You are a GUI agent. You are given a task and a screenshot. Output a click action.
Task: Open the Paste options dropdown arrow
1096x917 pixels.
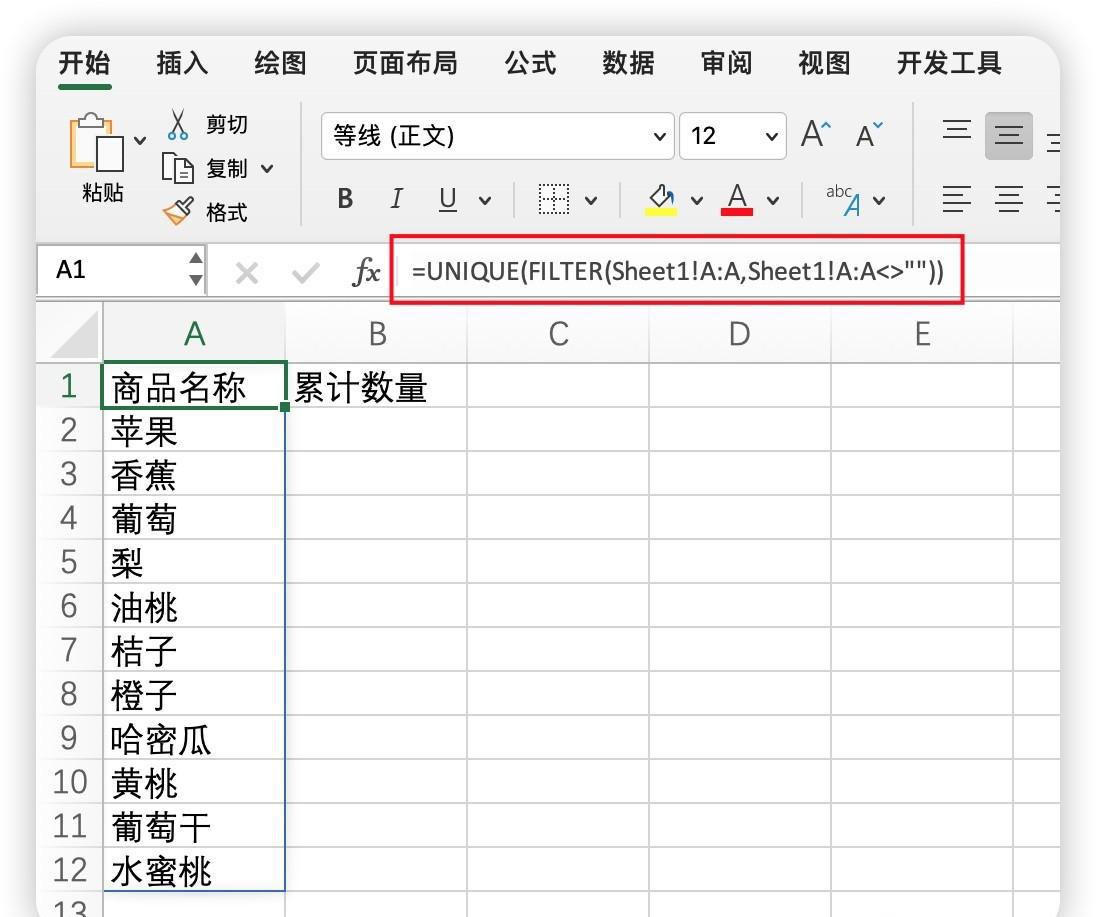click(x=140, y=140)
